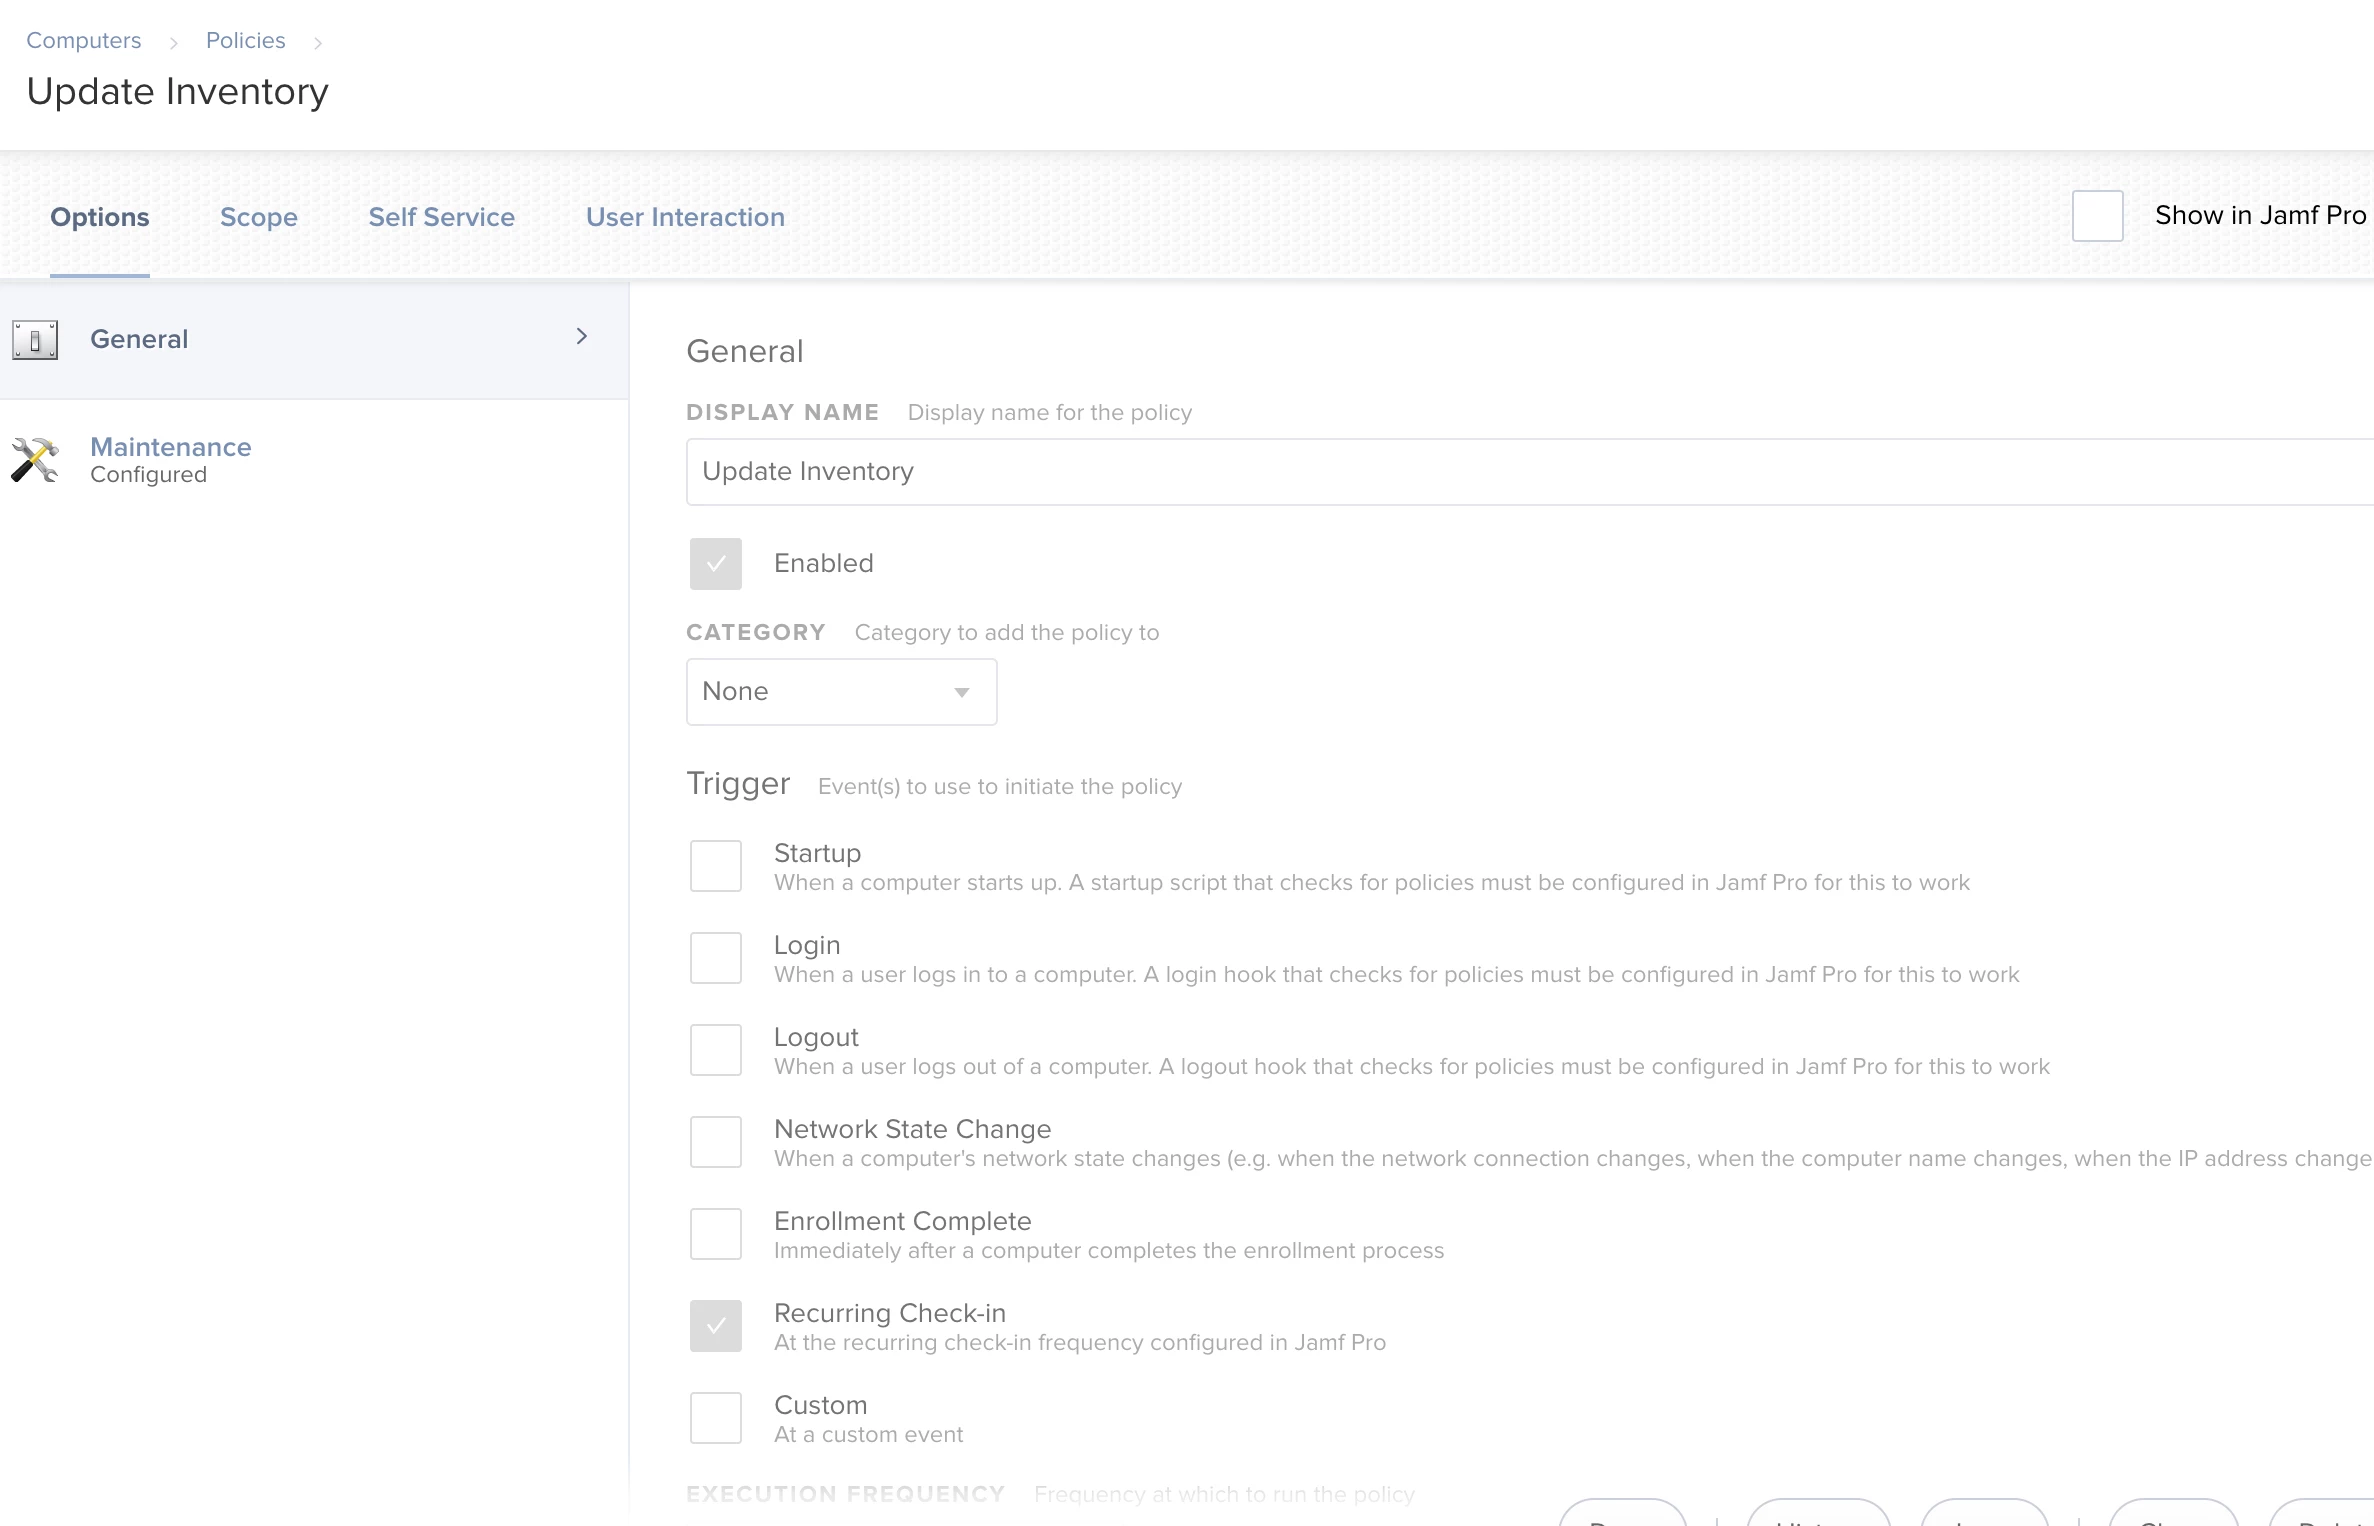2374x1526 pixels.
Task: Click the Maintenance tools icon
Action: 35,460
